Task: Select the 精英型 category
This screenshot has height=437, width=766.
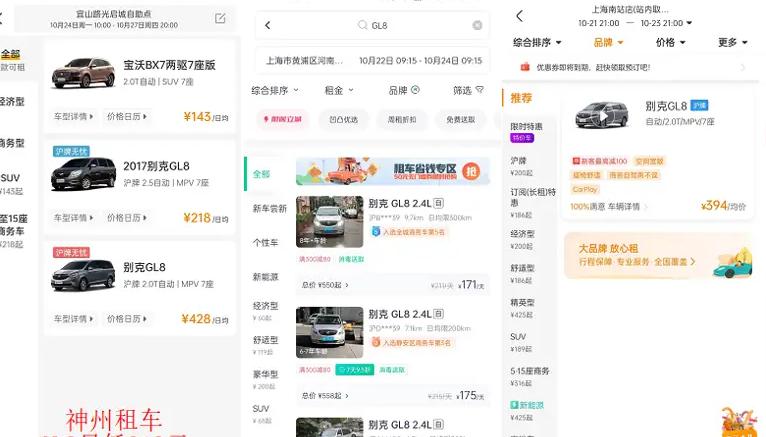Action: click(522, 308)
